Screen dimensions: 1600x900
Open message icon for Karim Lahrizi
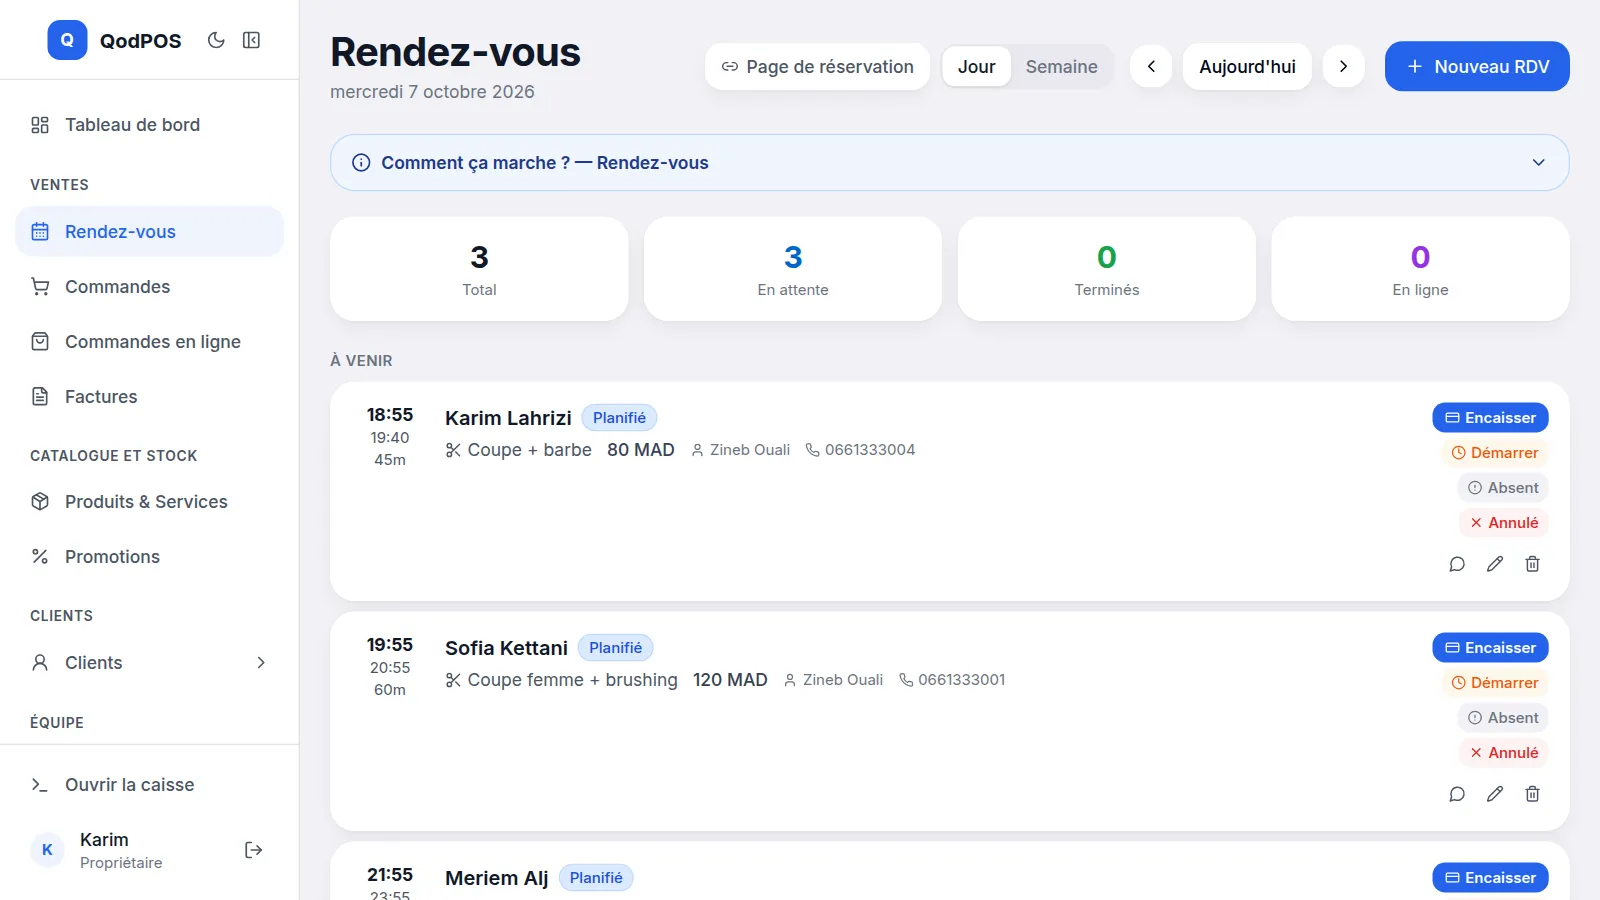click(x=1457, y=564)
